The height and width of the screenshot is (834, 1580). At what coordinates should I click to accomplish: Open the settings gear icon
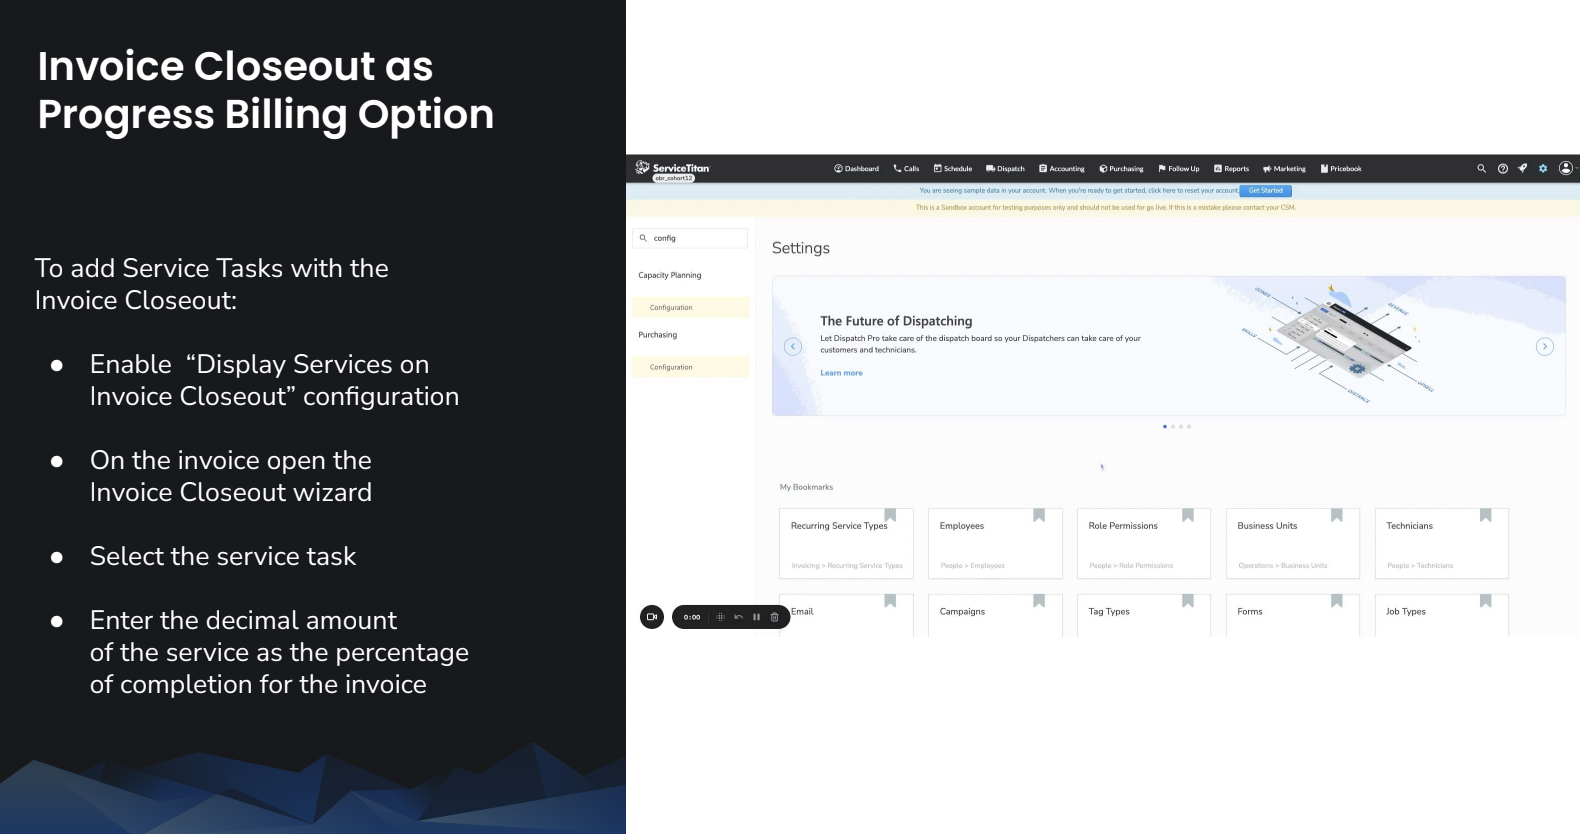(1543, 168)
